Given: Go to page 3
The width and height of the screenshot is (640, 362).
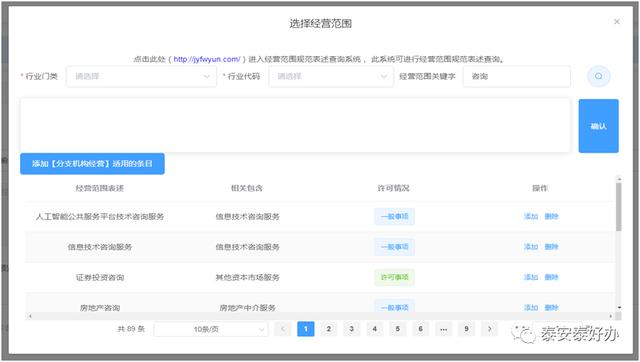Looking at the screenshot, I should pos(351,329).
